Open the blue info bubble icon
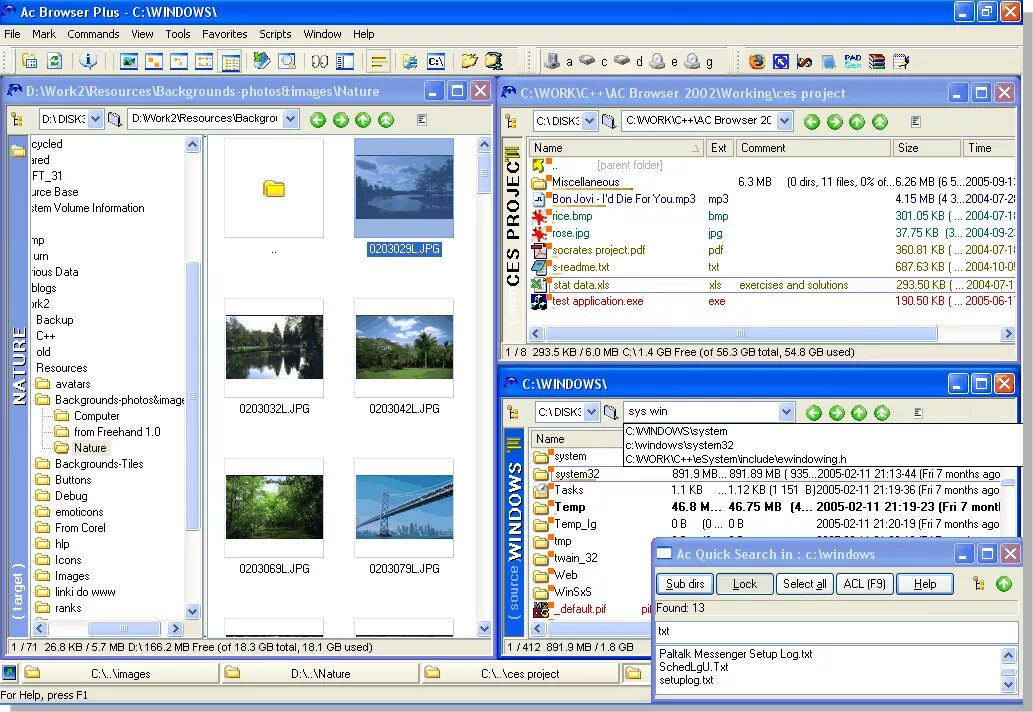The image size is (1033, 712). (88, 61)
